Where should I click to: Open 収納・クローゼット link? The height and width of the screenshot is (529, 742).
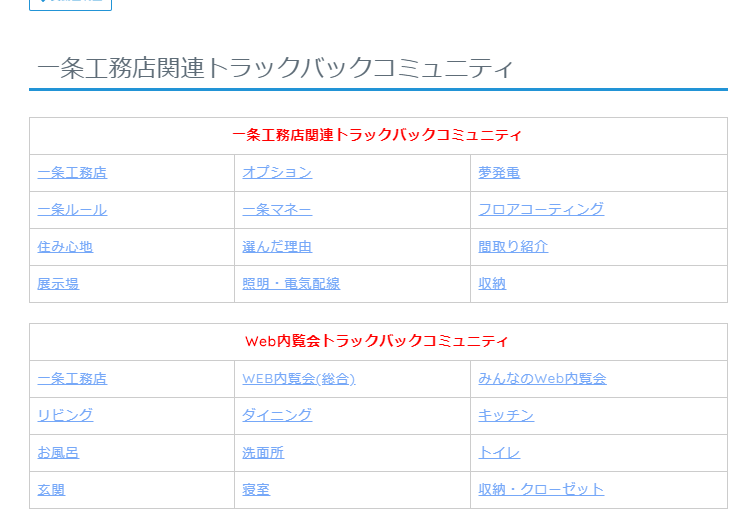541,490
